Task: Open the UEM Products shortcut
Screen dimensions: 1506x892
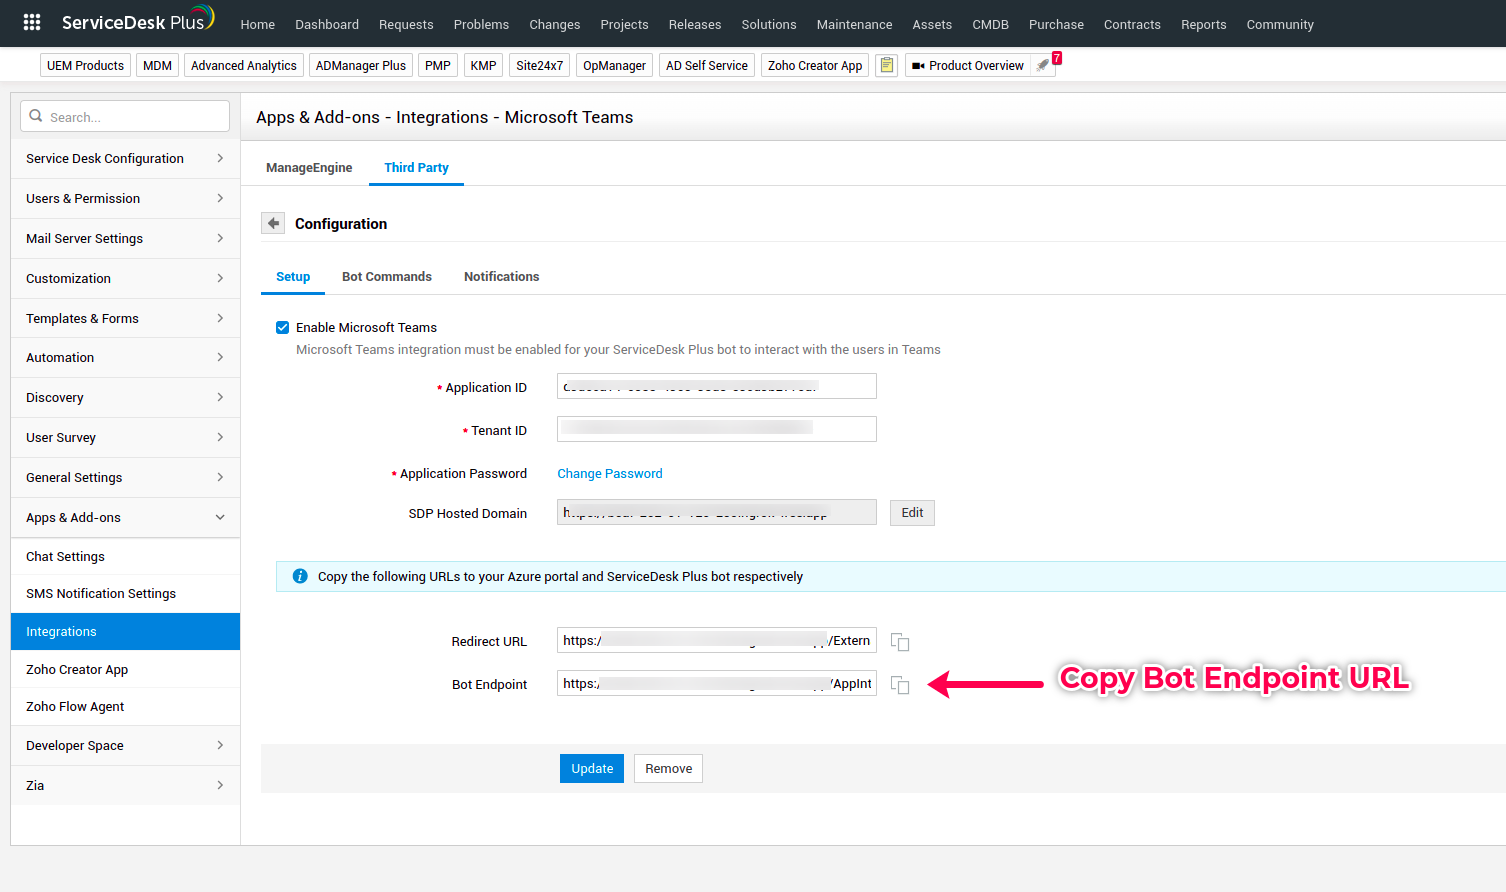Action: [x=85, y=65]
